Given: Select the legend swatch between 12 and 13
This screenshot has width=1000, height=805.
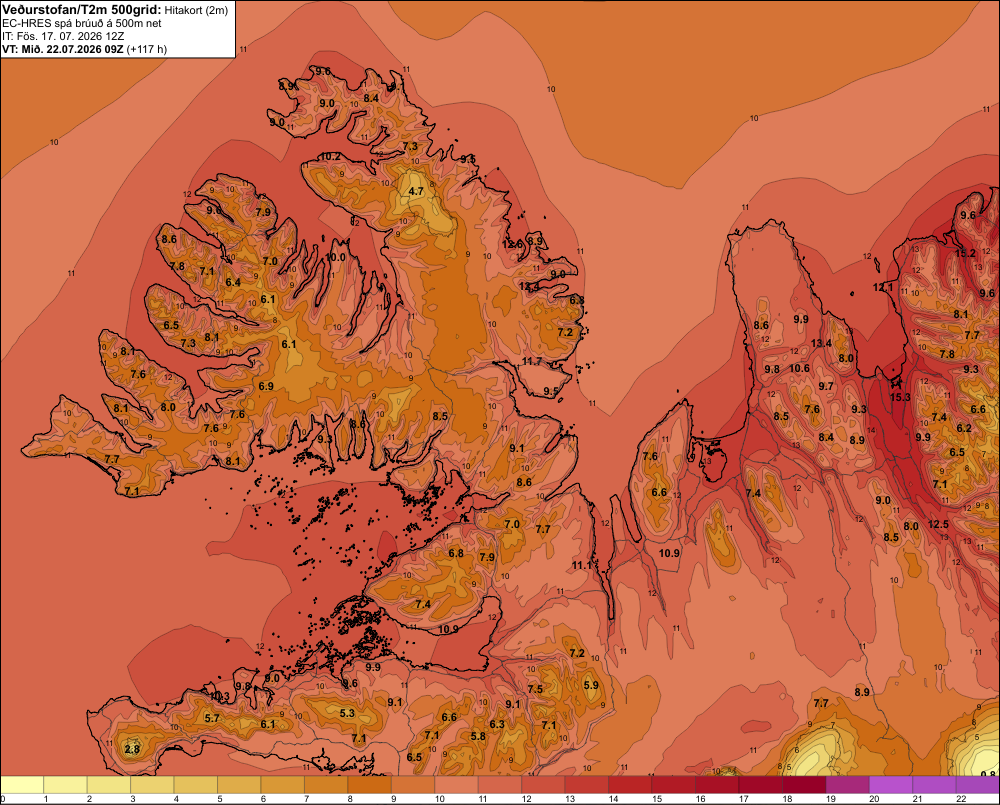Looking at the screenshot, I should tap(543, 785).
